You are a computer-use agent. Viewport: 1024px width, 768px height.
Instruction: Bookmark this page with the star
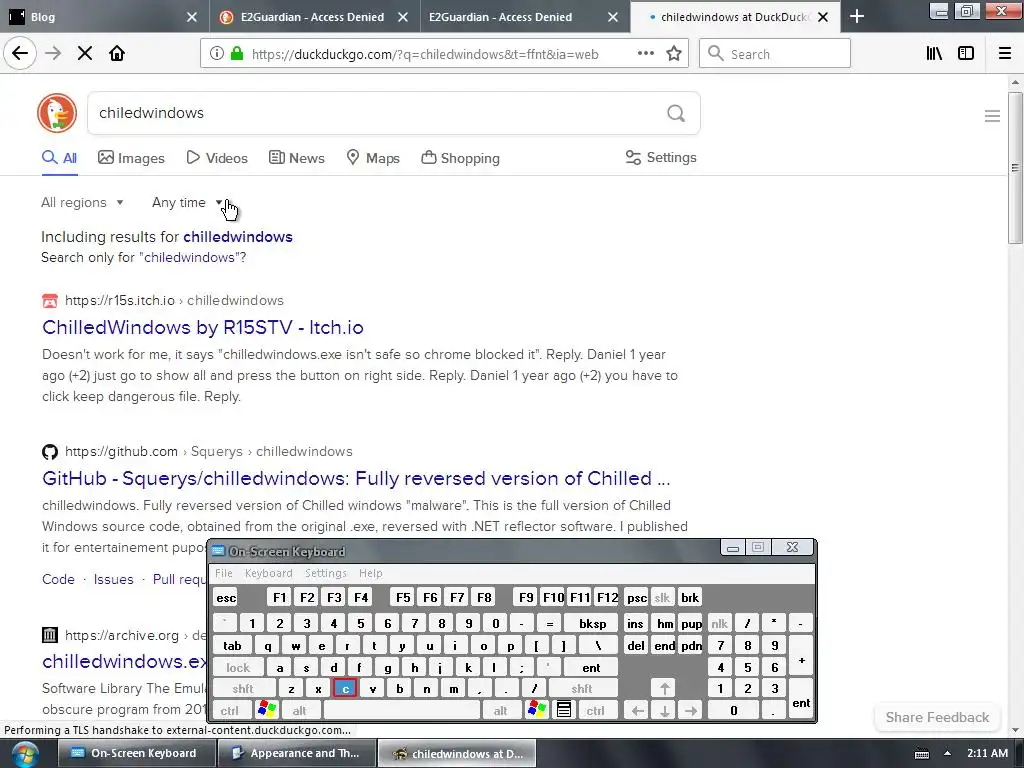pos(674,54)
